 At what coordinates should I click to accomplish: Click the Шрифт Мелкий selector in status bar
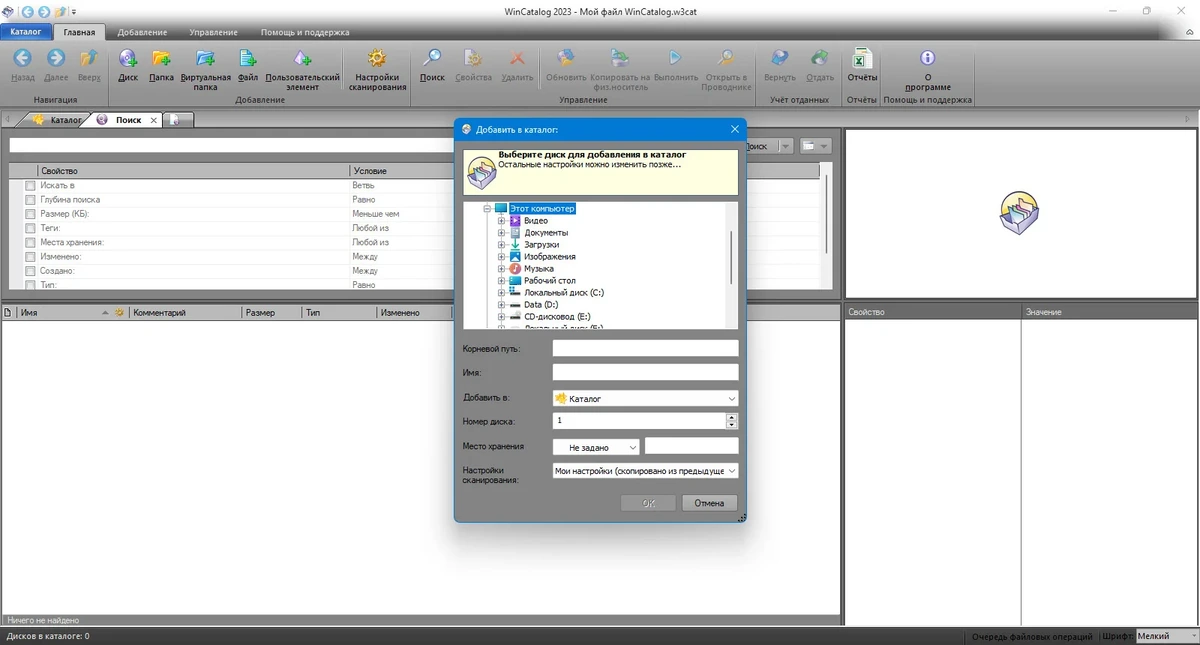[x=1165, y=636]
